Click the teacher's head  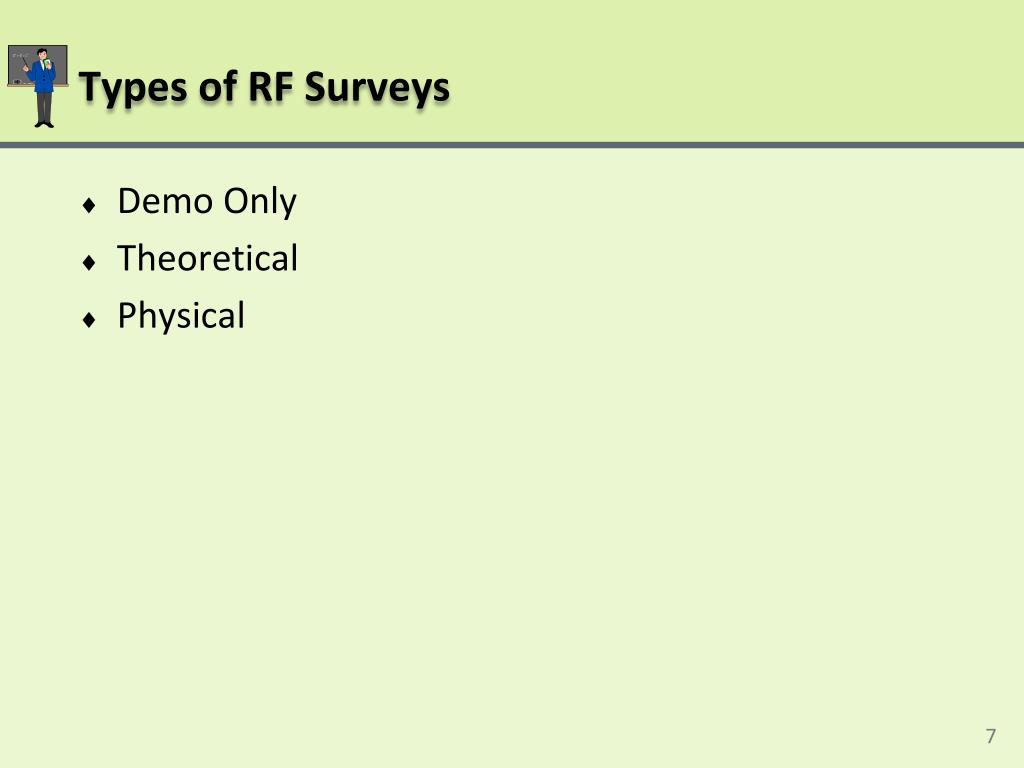[x=42, y=54]
